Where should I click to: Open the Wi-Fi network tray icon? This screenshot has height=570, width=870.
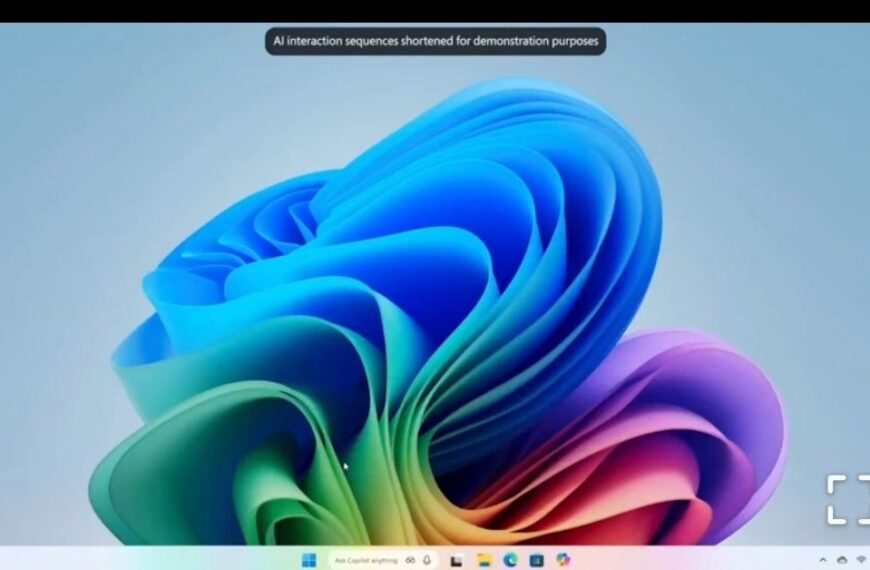(862, 561)
